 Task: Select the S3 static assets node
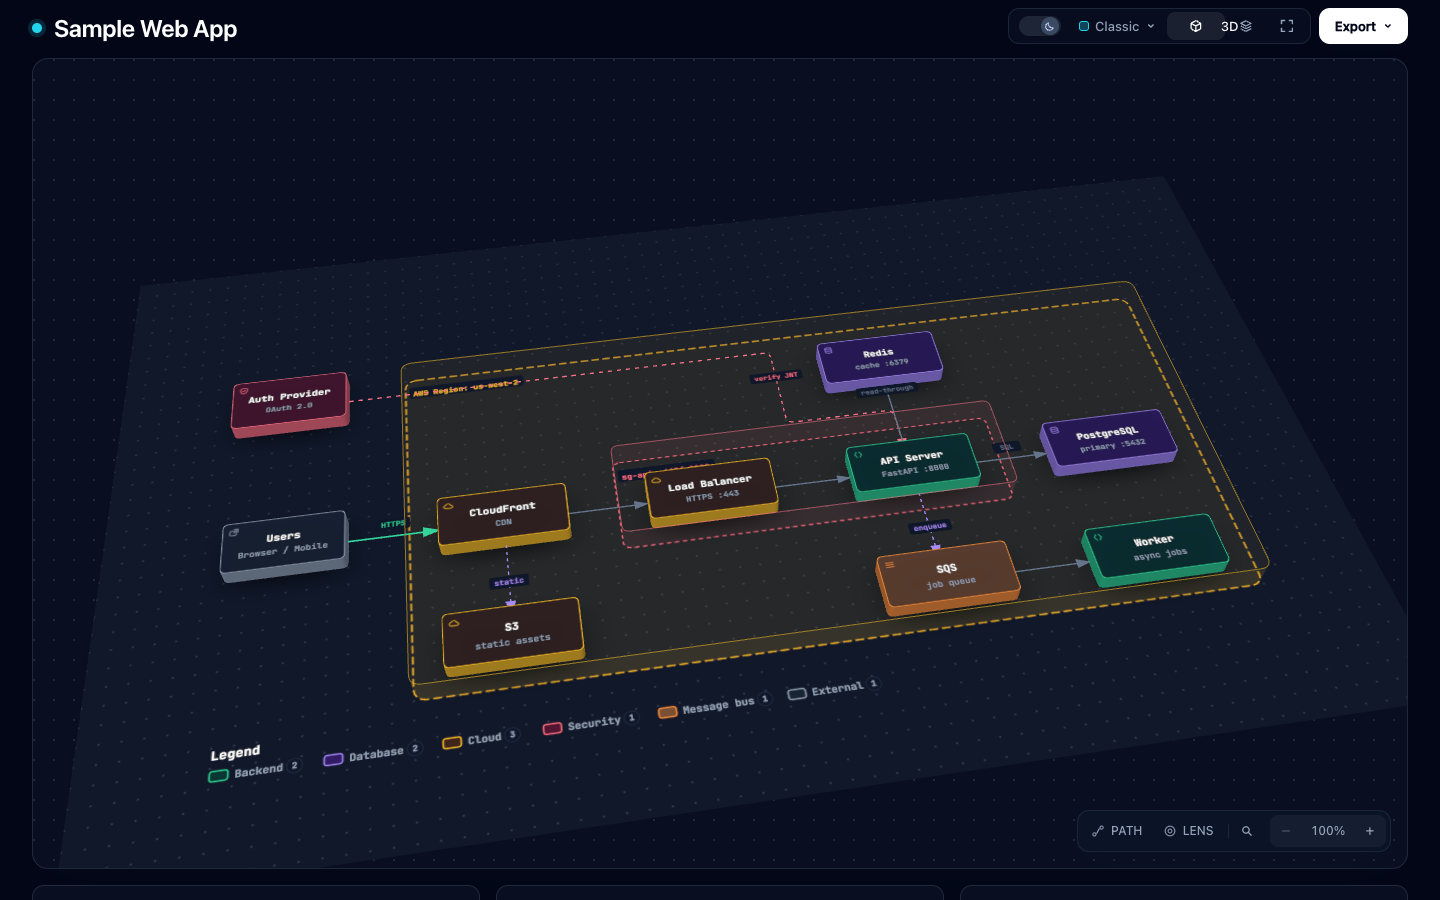(512, 636)
